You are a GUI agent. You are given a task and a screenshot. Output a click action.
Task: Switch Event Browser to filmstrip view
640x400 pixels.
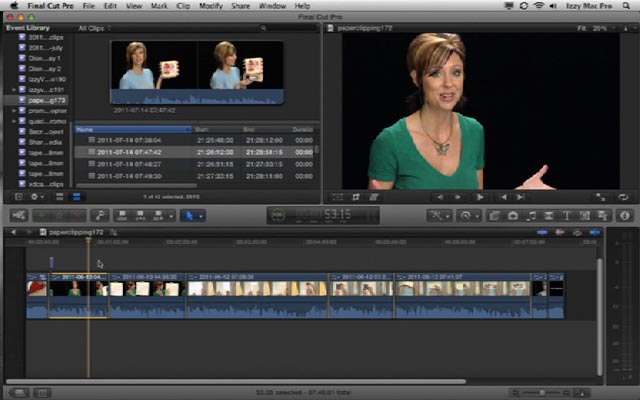(60, 197)
